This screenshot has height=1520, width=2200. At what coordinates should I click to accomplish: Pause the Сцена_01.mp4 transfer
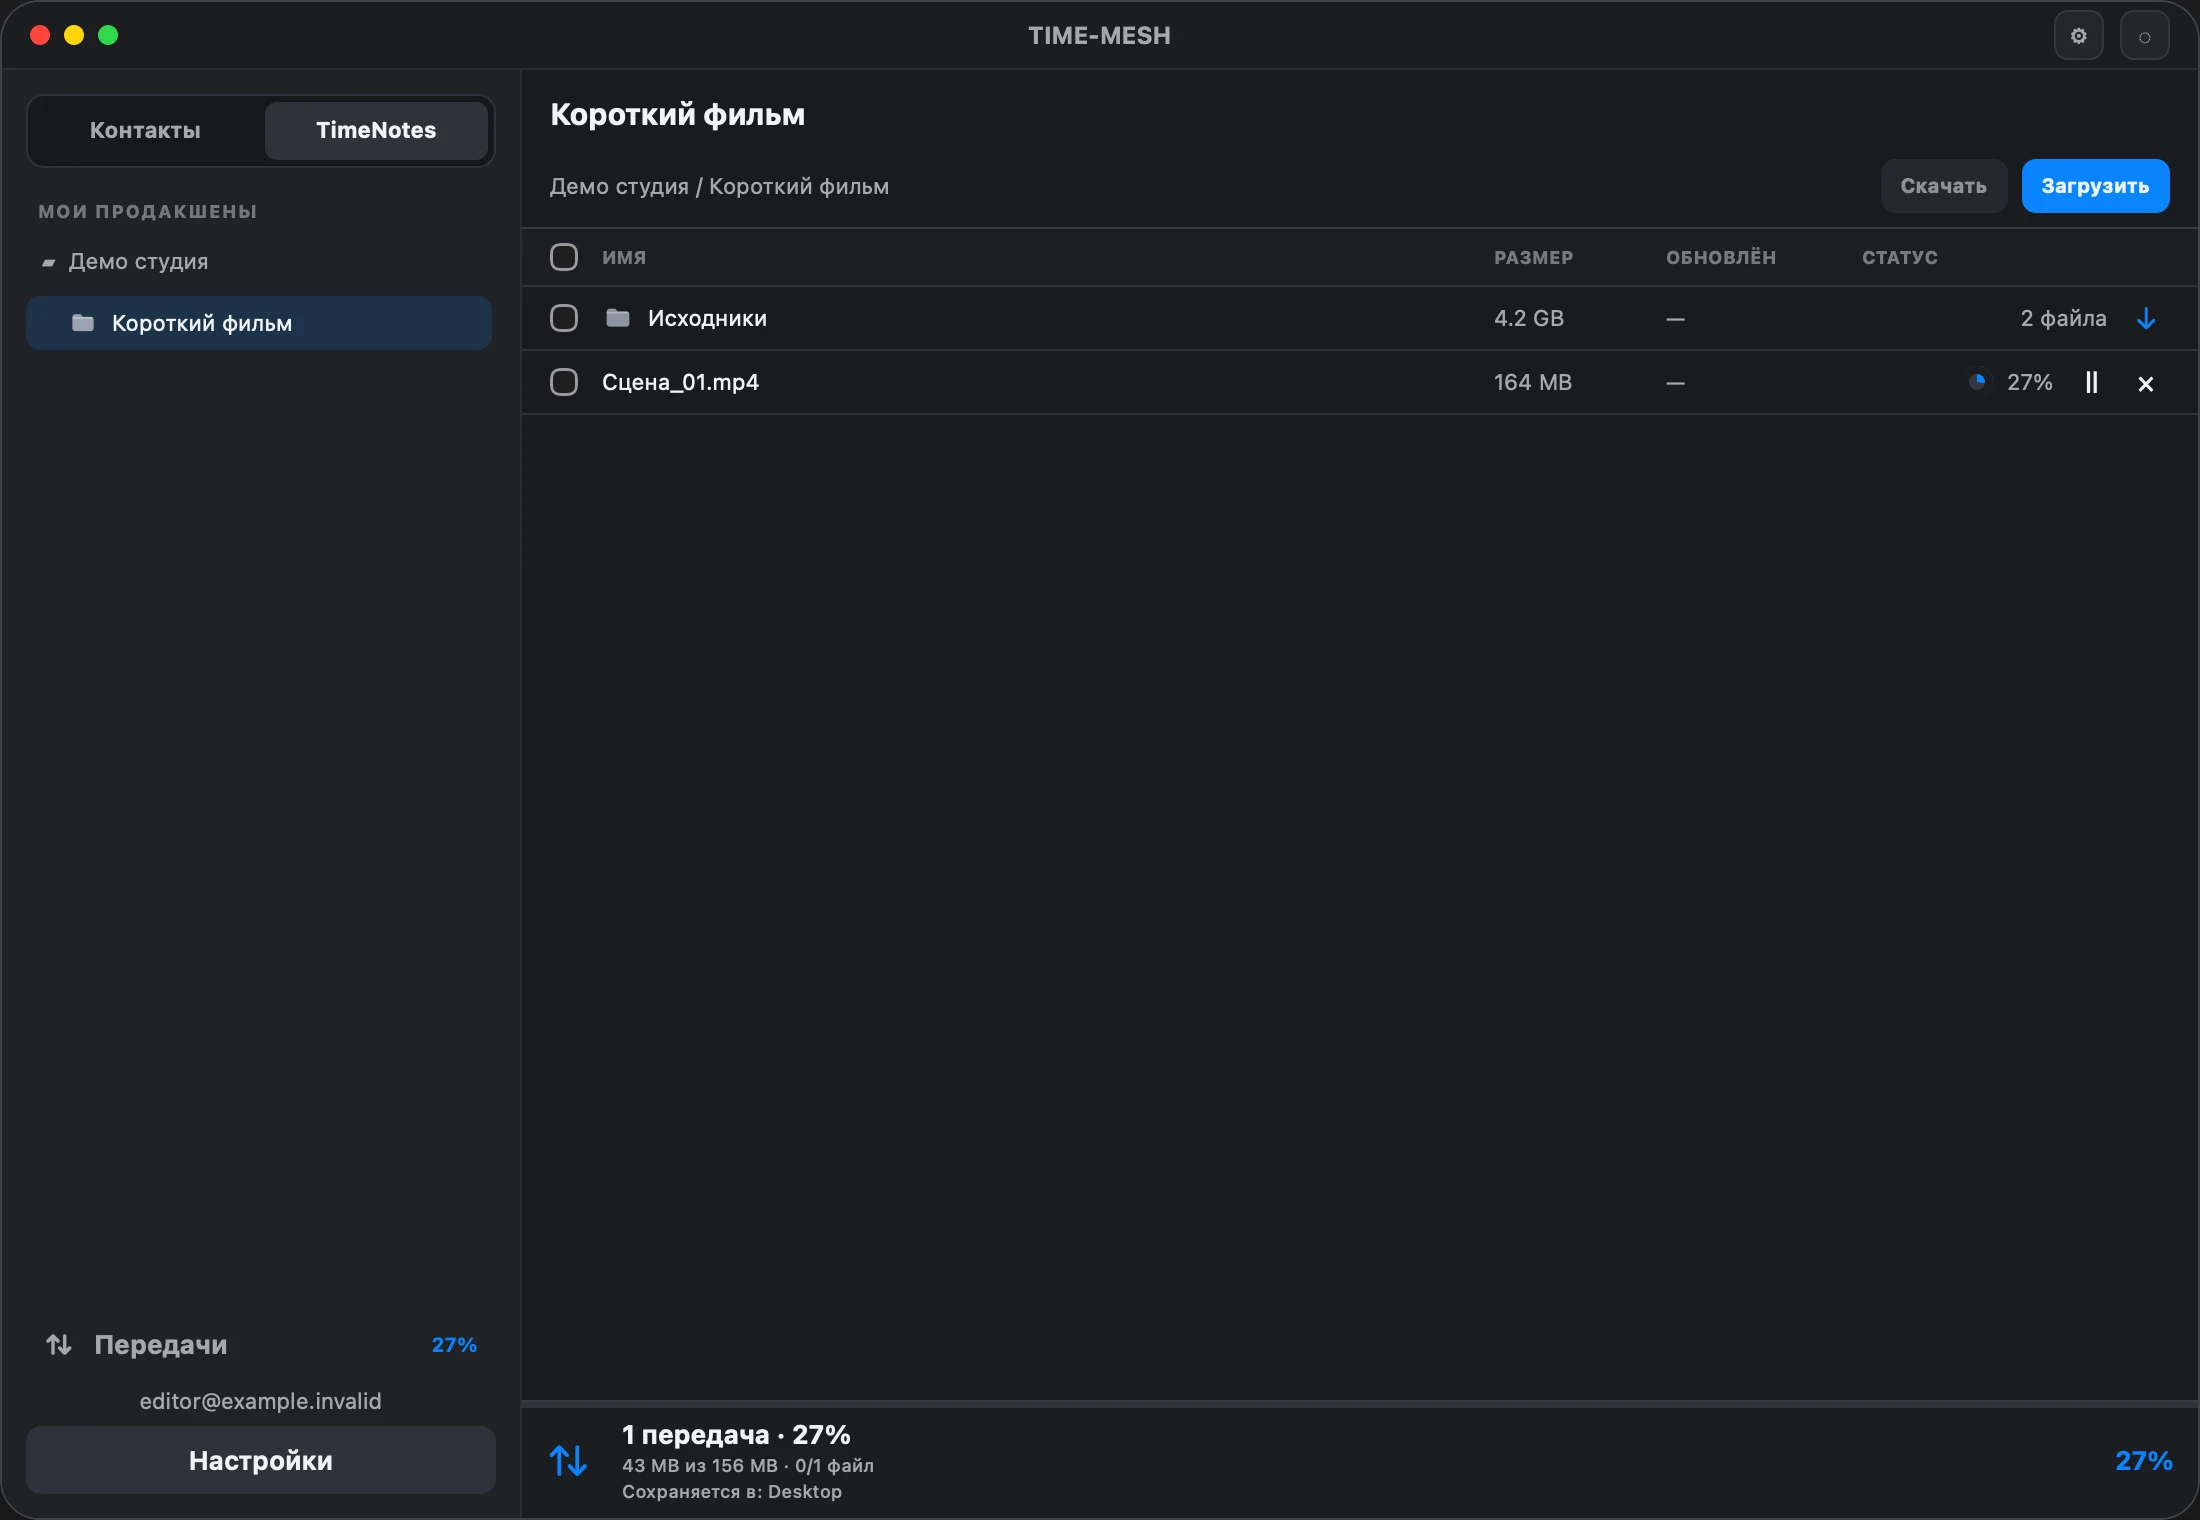pyautogui.click(x=2091, y=383)
